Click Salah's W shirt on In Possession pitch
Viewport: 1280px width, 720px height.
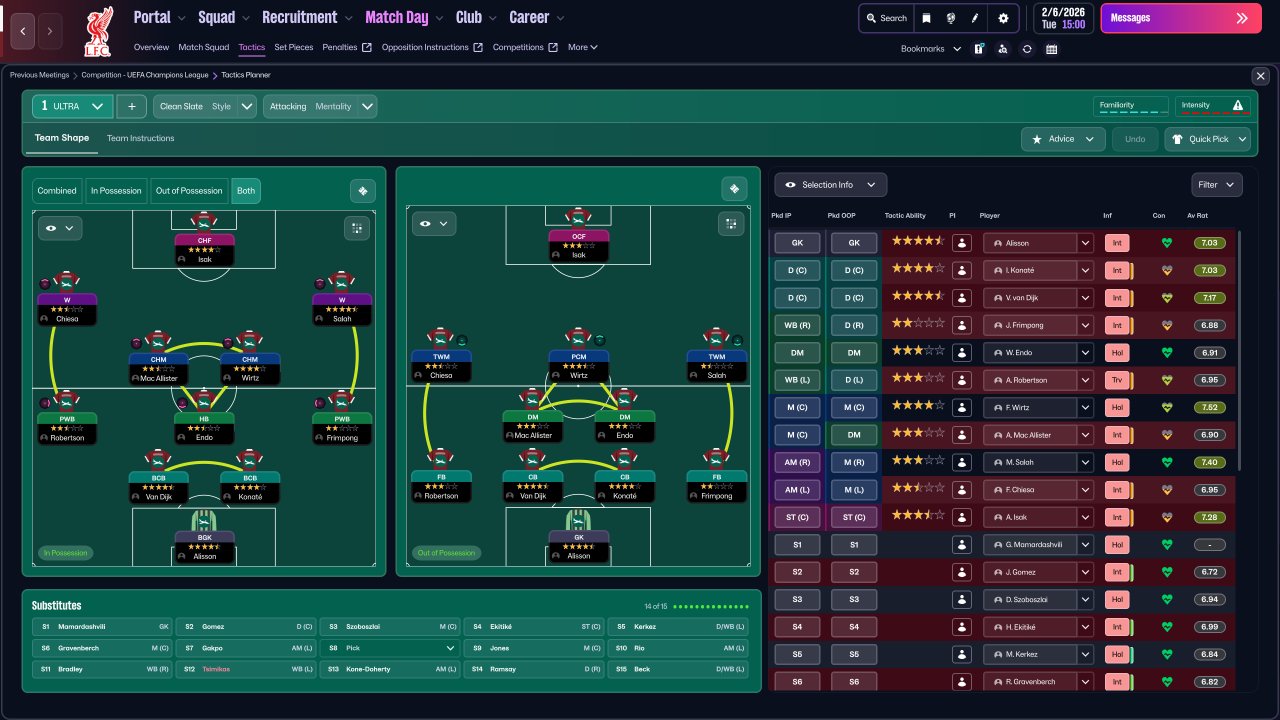point(342,281)
